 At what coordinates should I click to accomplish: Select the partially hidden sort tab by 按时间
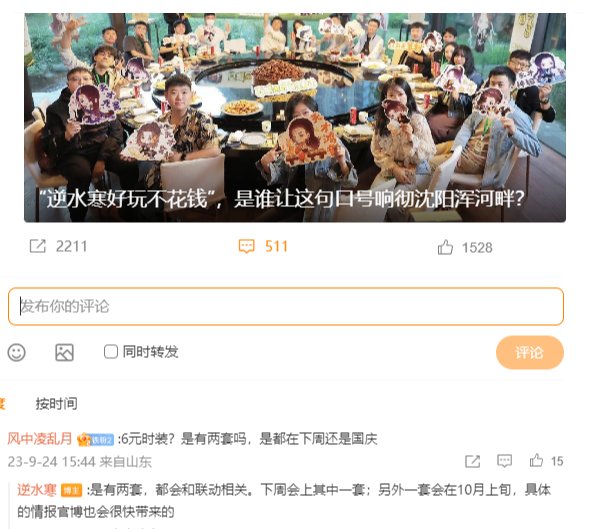2,404
